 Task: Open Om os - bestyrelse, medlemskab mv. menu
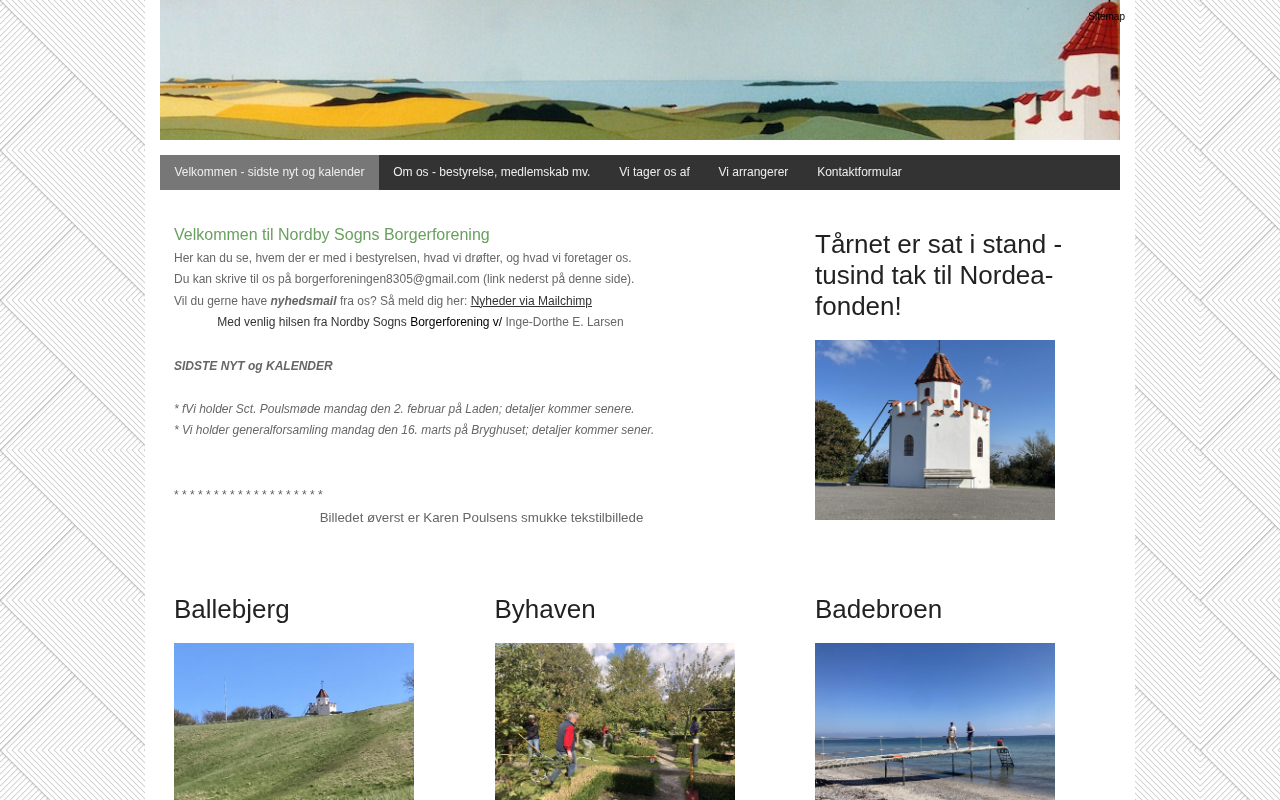(492, 172)
